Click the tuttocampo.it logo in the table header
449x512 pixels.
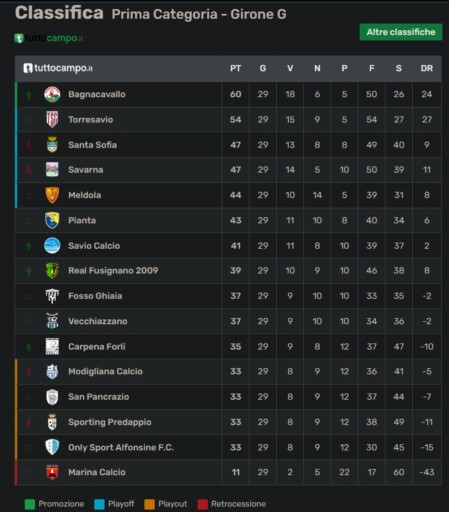click(58, 68)
